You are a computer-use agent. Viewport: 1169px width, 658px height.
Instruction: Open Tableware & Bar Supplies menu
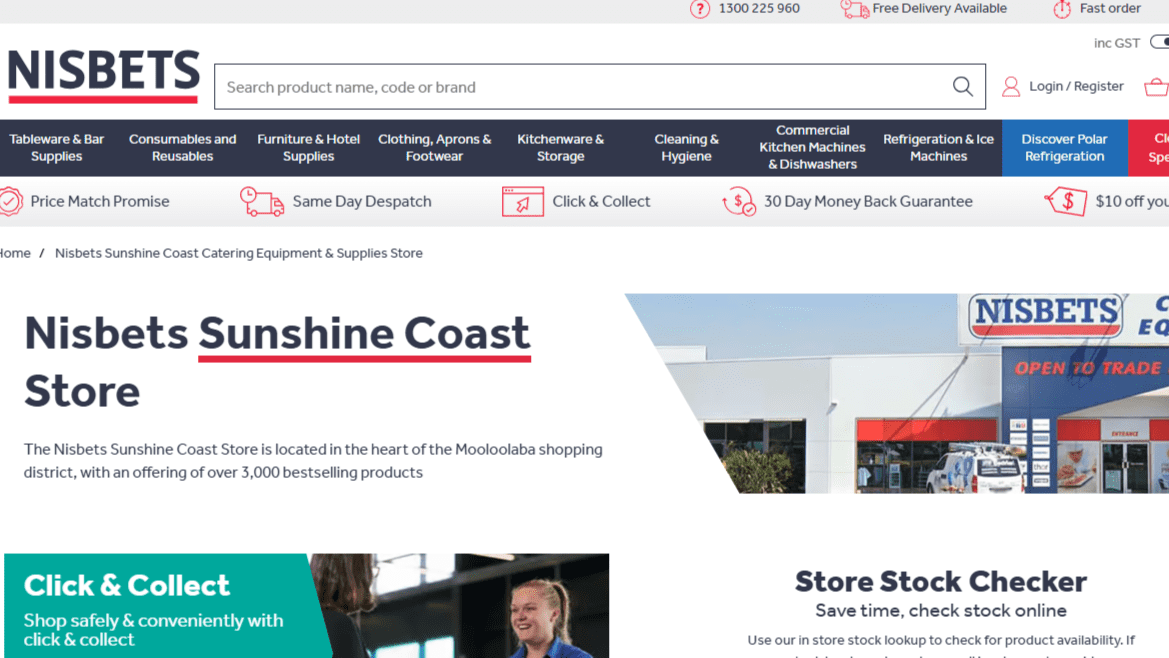click(x=57, y=148)
